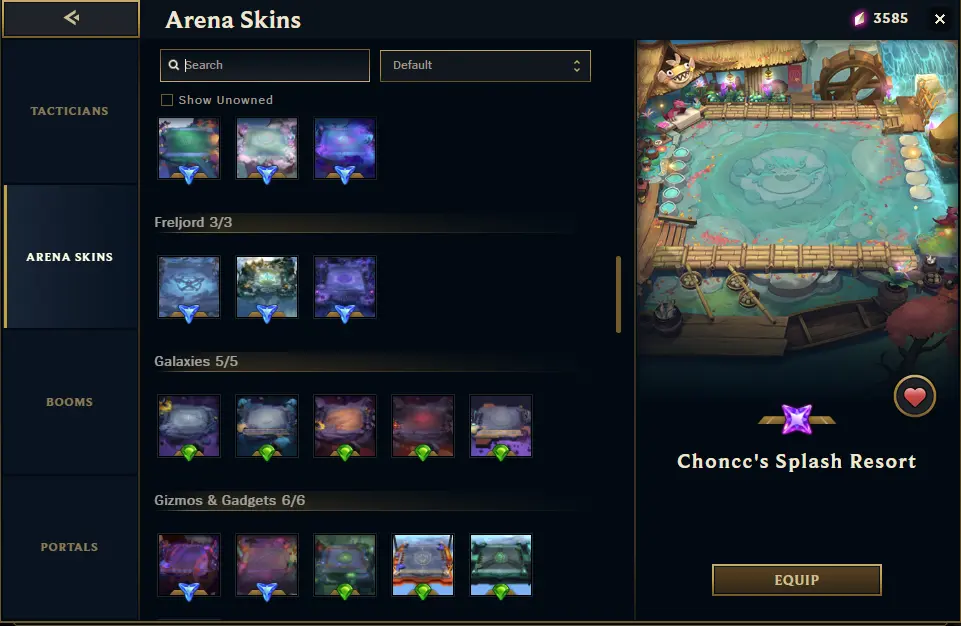Favorite Choncc's Splash Resort with heart icon
Image resolution: width=961 pixels, height=626 pixels.
pos(914,396)
